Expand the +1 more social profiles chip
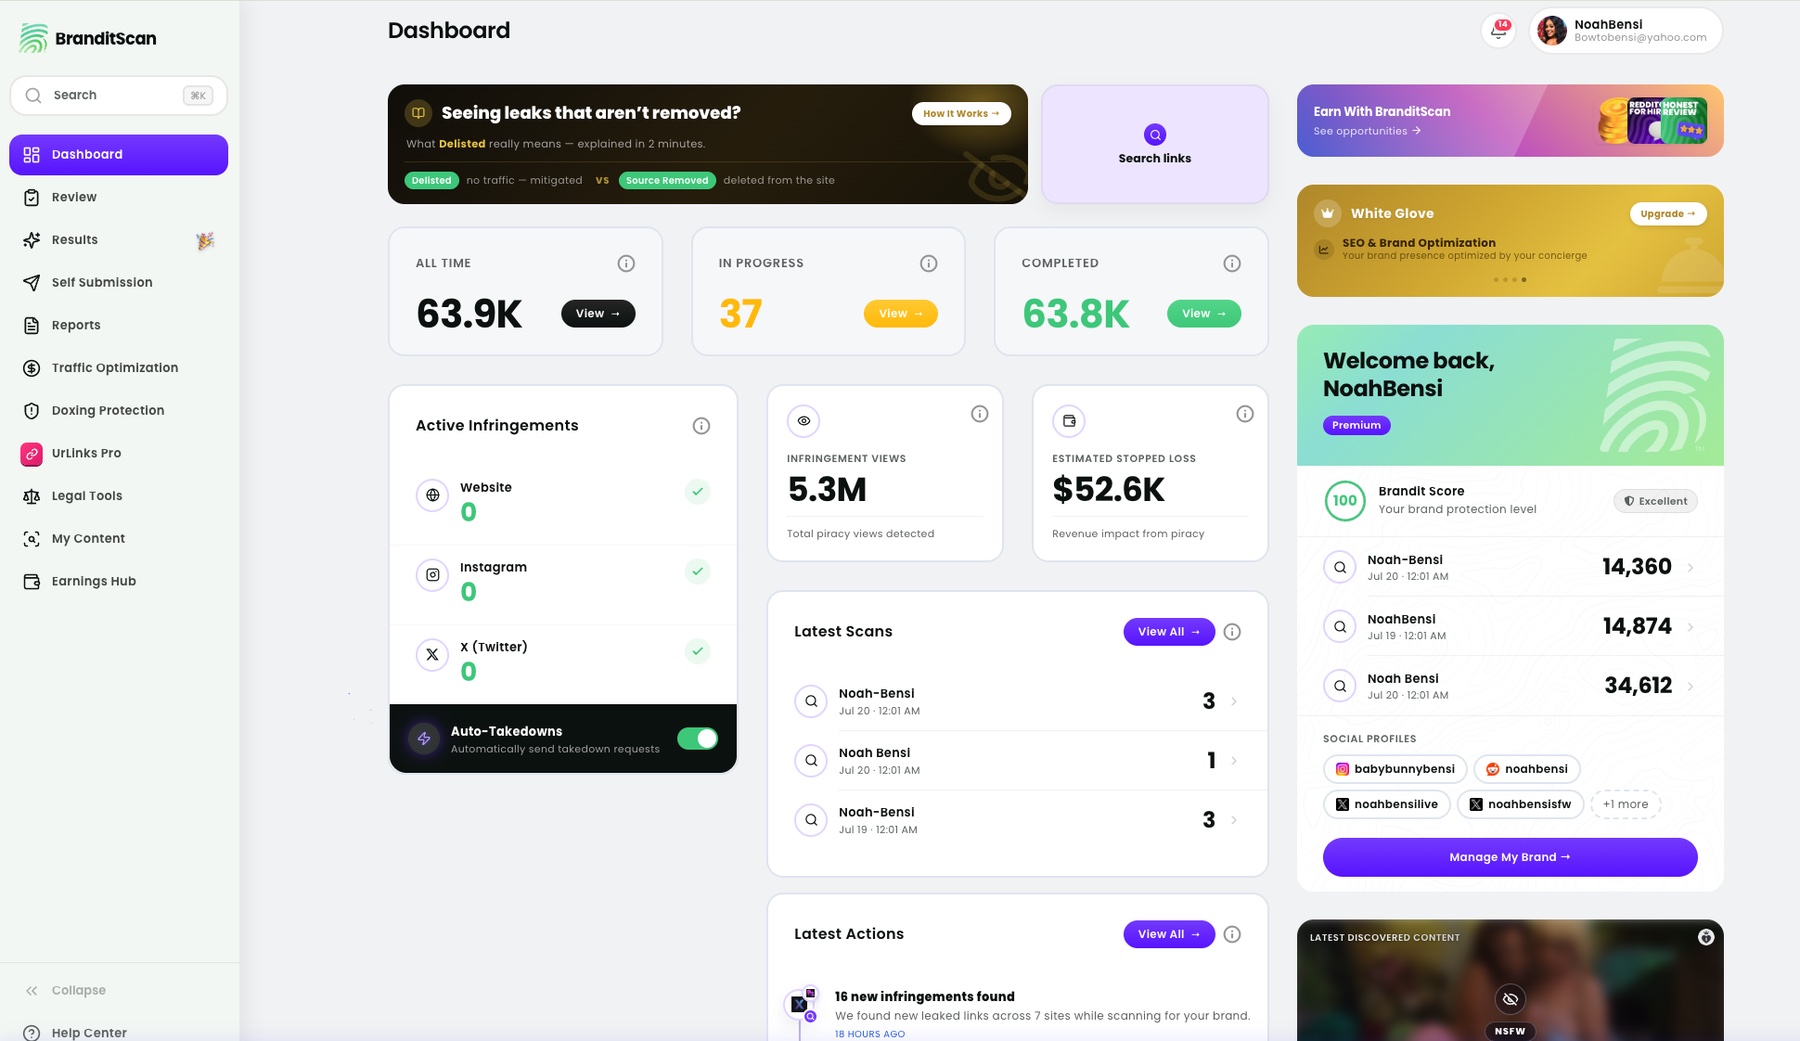The image size is (1800, 1041). (1625, 804)
